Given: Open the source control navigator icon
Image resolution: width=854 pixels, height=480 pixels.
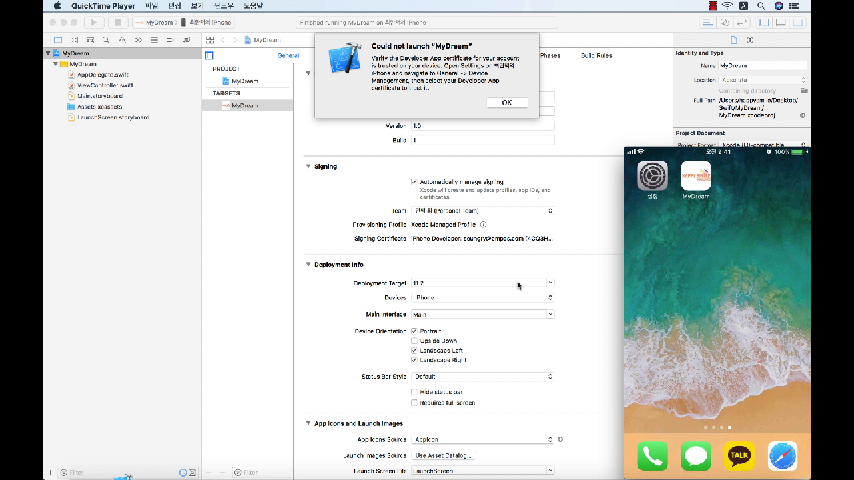Looking at the screenshot, I should point(75,40).
